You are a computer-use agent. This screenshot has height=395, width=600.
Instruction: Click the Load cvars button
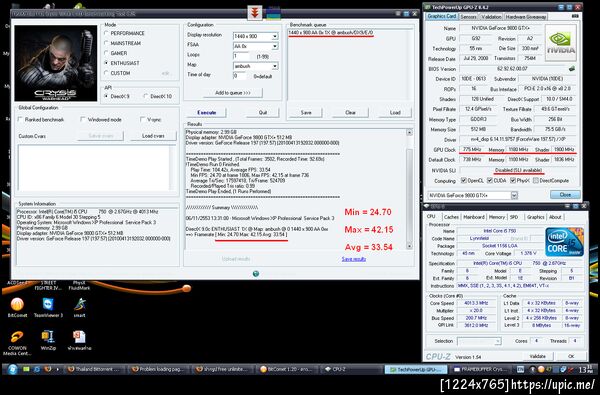tap(153, 136)
